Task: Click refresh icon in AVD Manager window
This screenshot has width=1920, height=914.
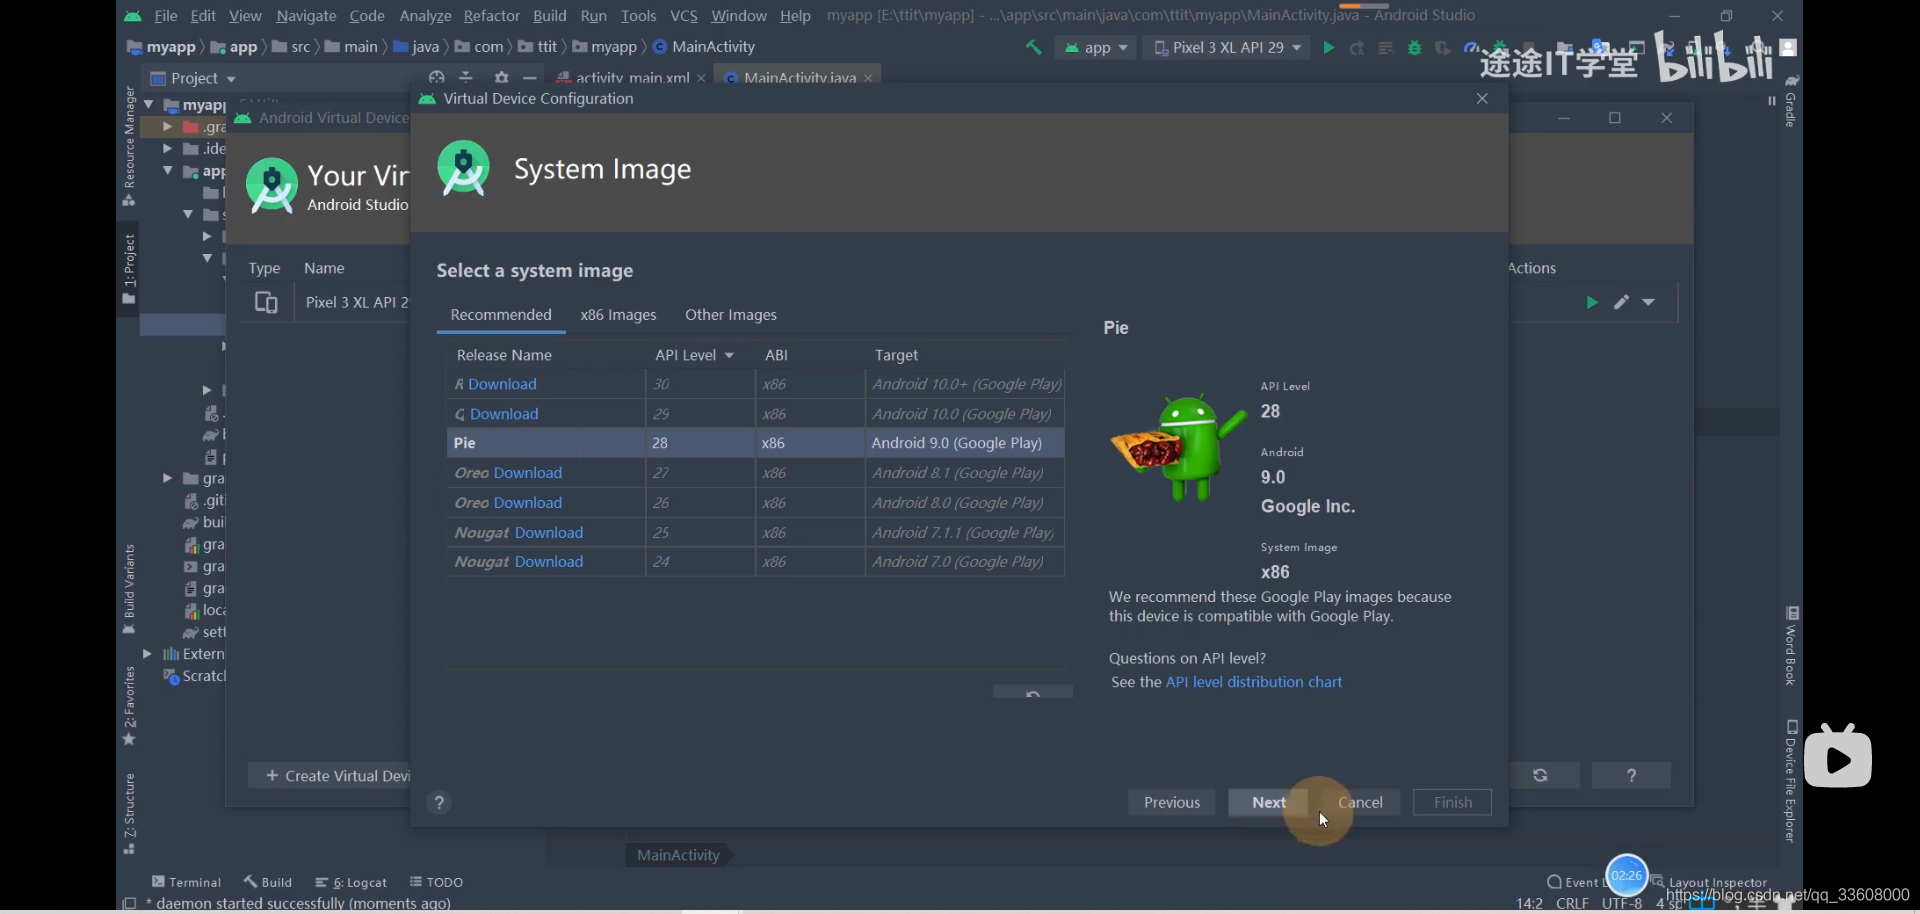Action: pos(1540,775)
